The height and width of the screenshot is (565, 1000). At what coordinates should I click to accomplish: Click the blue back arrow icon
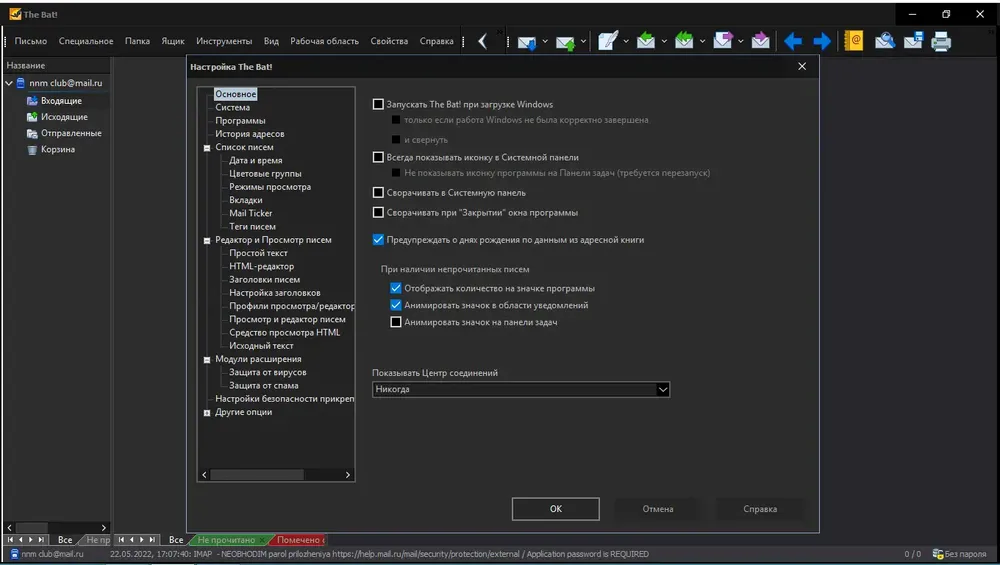793,42
